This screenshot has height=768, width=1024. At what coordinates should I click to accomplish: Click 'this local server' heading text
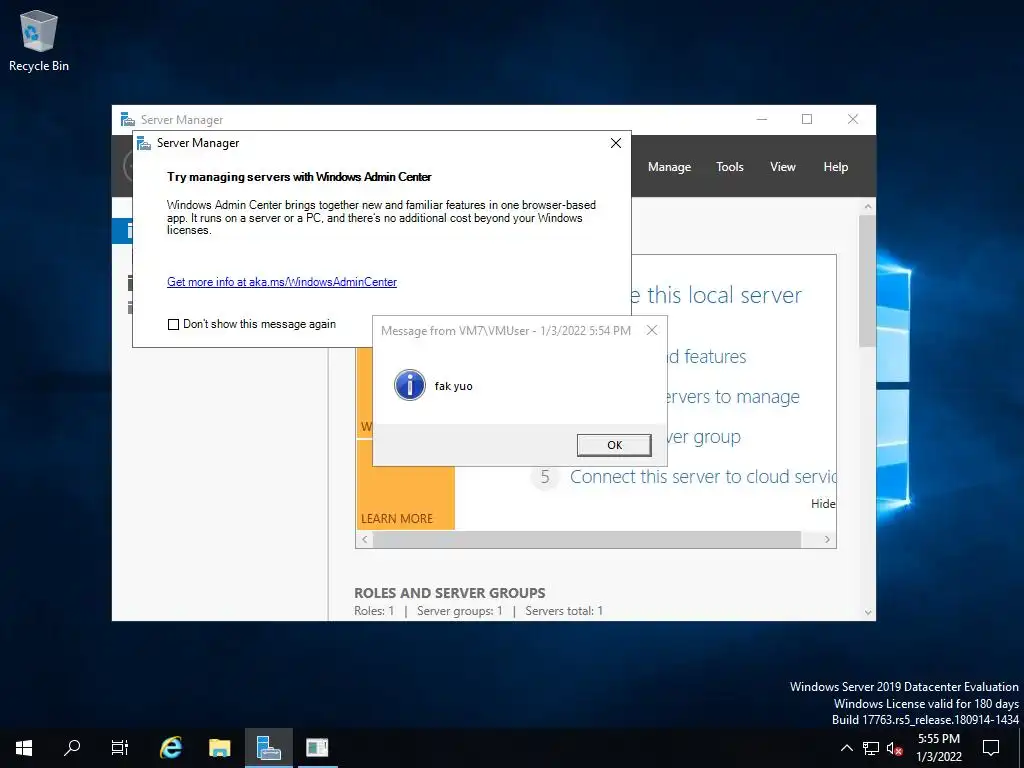coord(724,295)
